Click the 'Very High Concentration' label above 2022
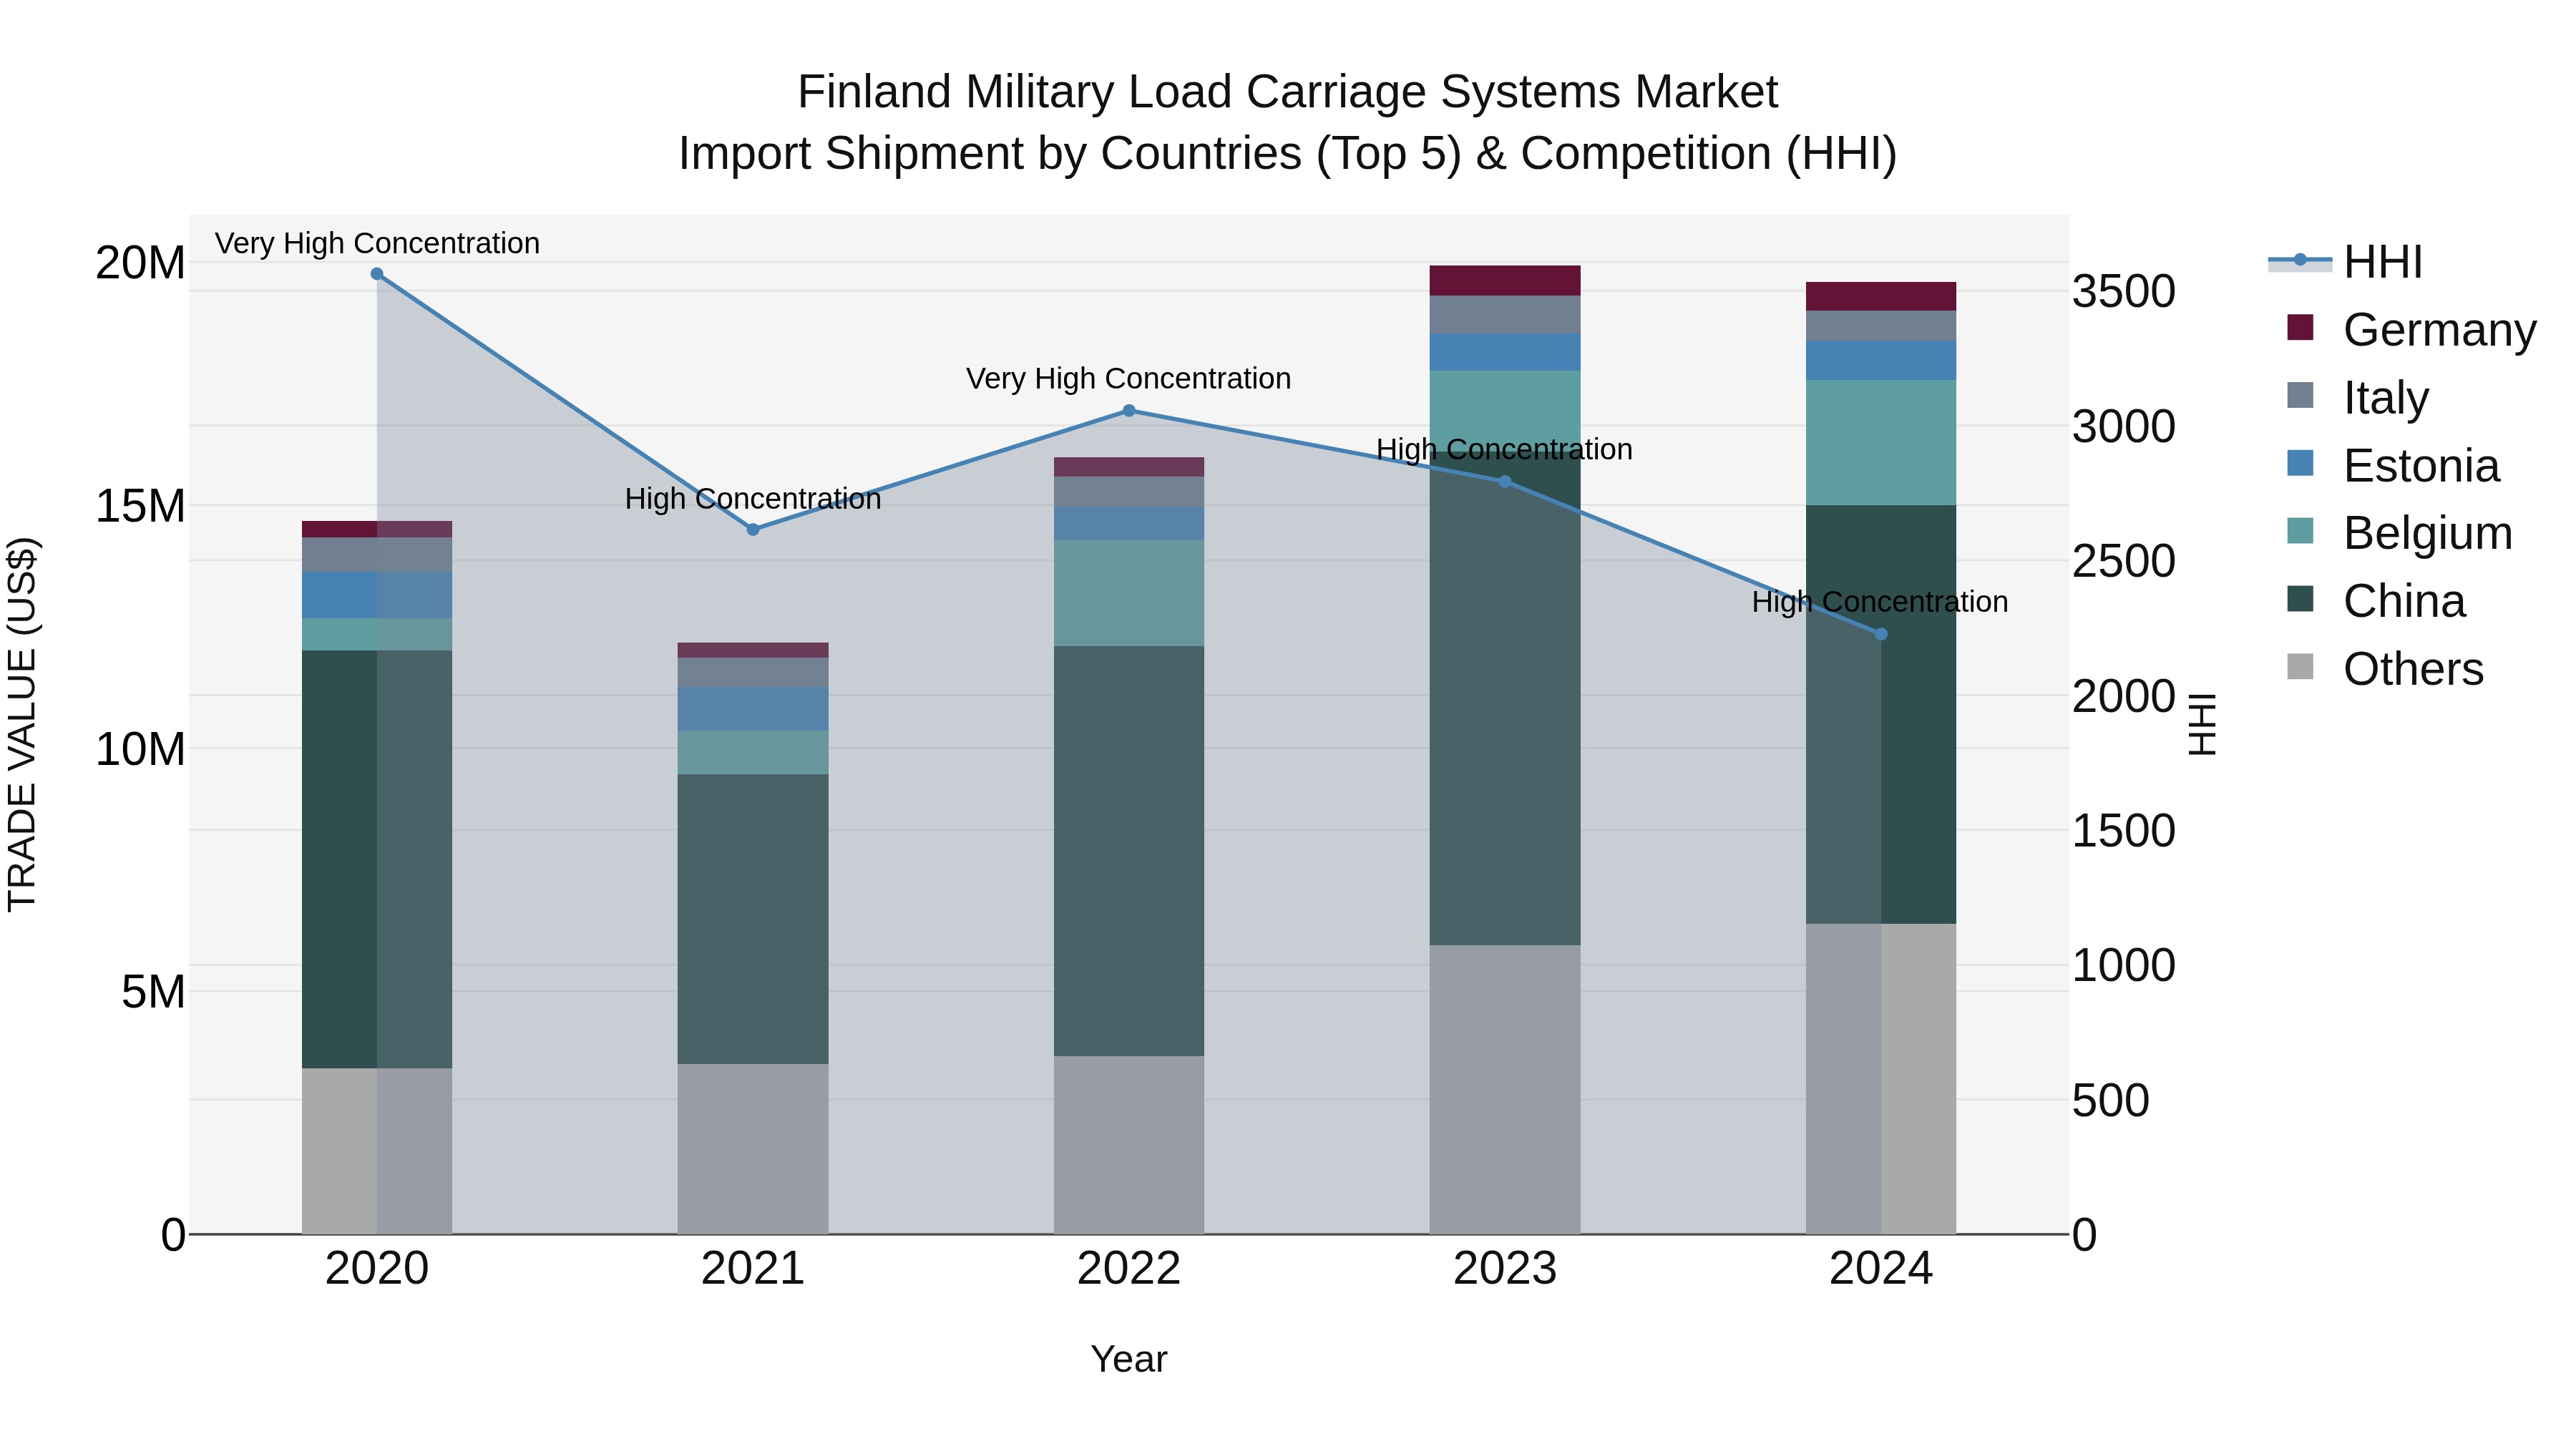The image size is (2576, 1449). click(x=1129, y=379)
